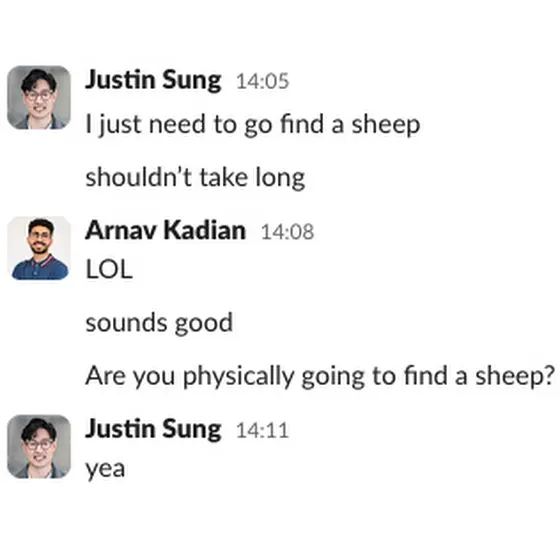The width and height of the screenshot is (560, 560).
Task: Open the 14:08 timestamp link
Action: (x=287, y=232)
